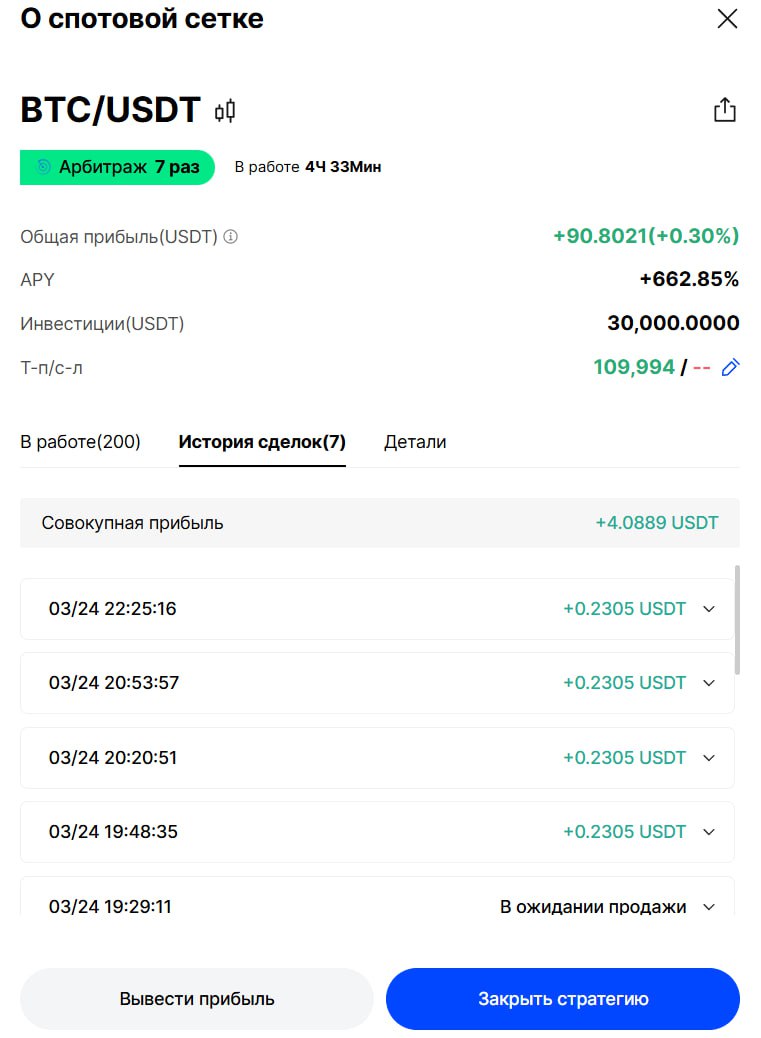Click the APY value +662.85%
This screenshot has height=1038, width=761.
pyautogui.click(x=689, y=279)
